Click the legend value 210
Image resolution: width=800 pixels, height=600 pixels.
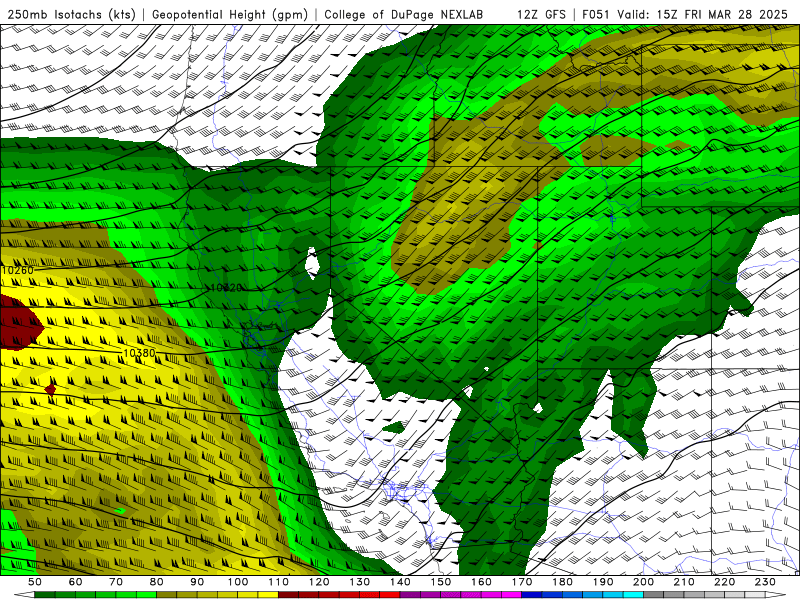tap(684, 582)
